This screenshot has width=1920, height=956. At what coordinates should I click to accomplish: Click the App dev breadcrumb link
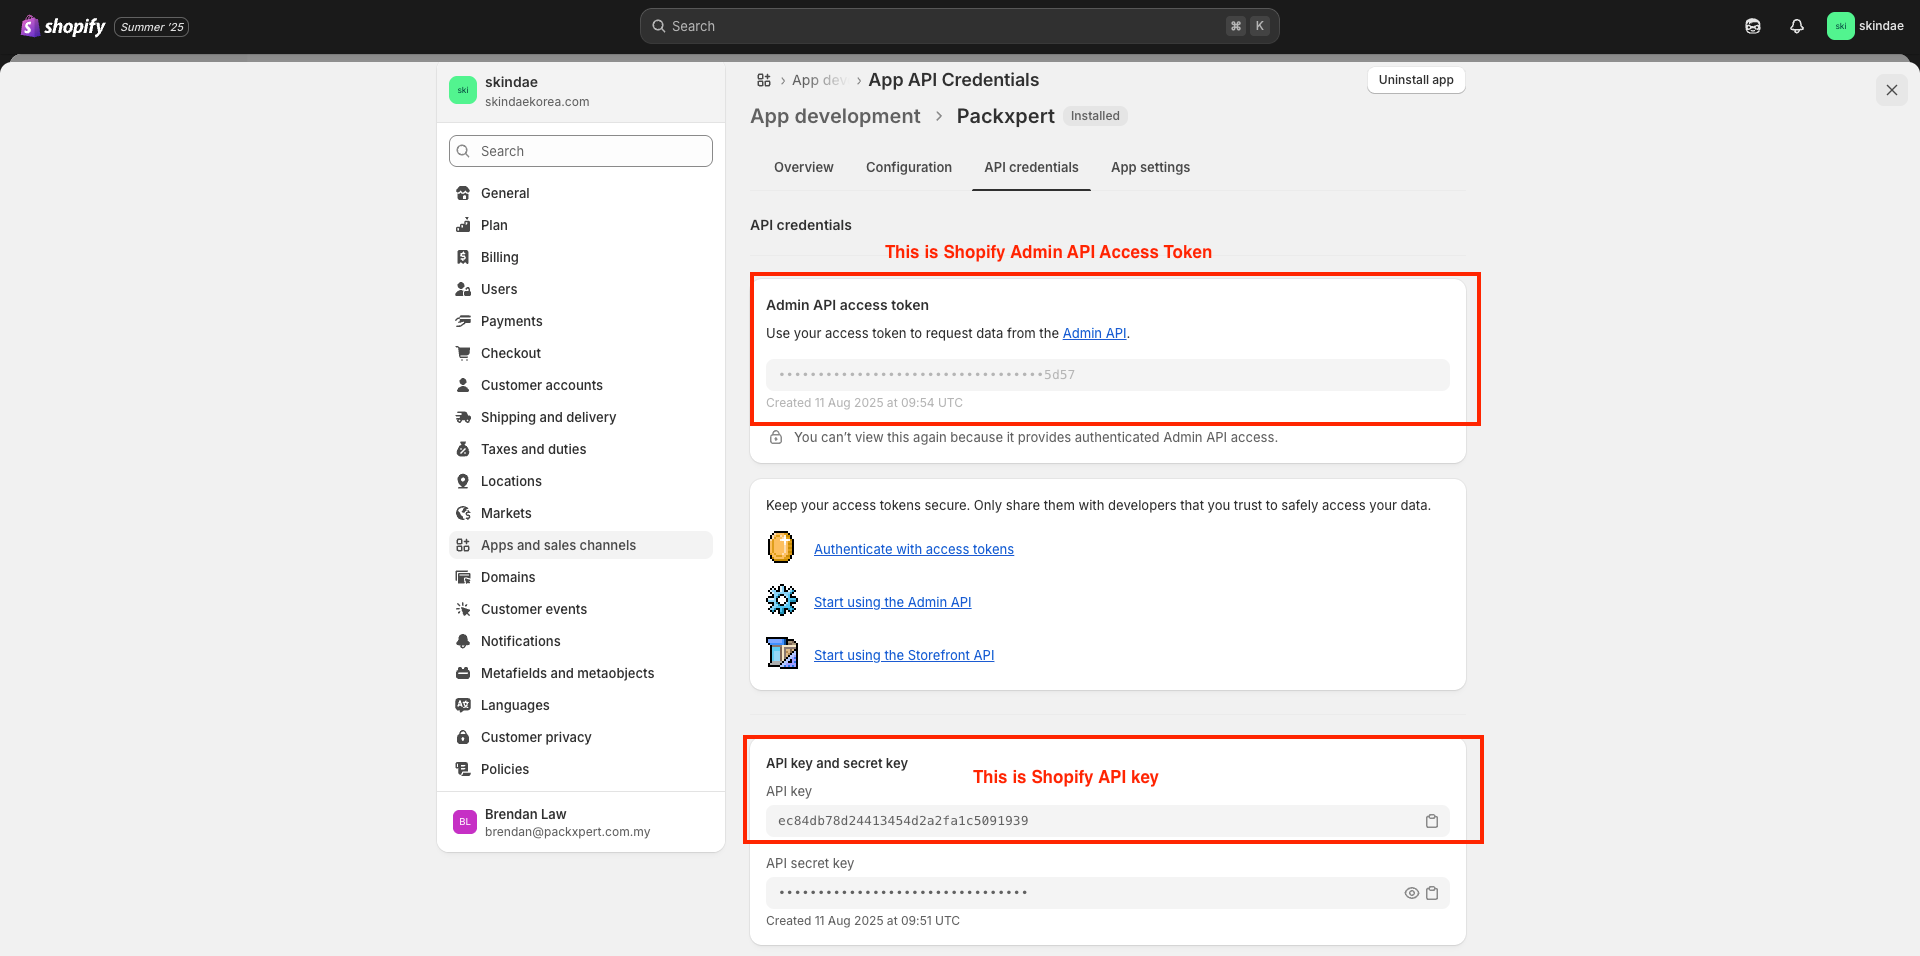point(819,80)
